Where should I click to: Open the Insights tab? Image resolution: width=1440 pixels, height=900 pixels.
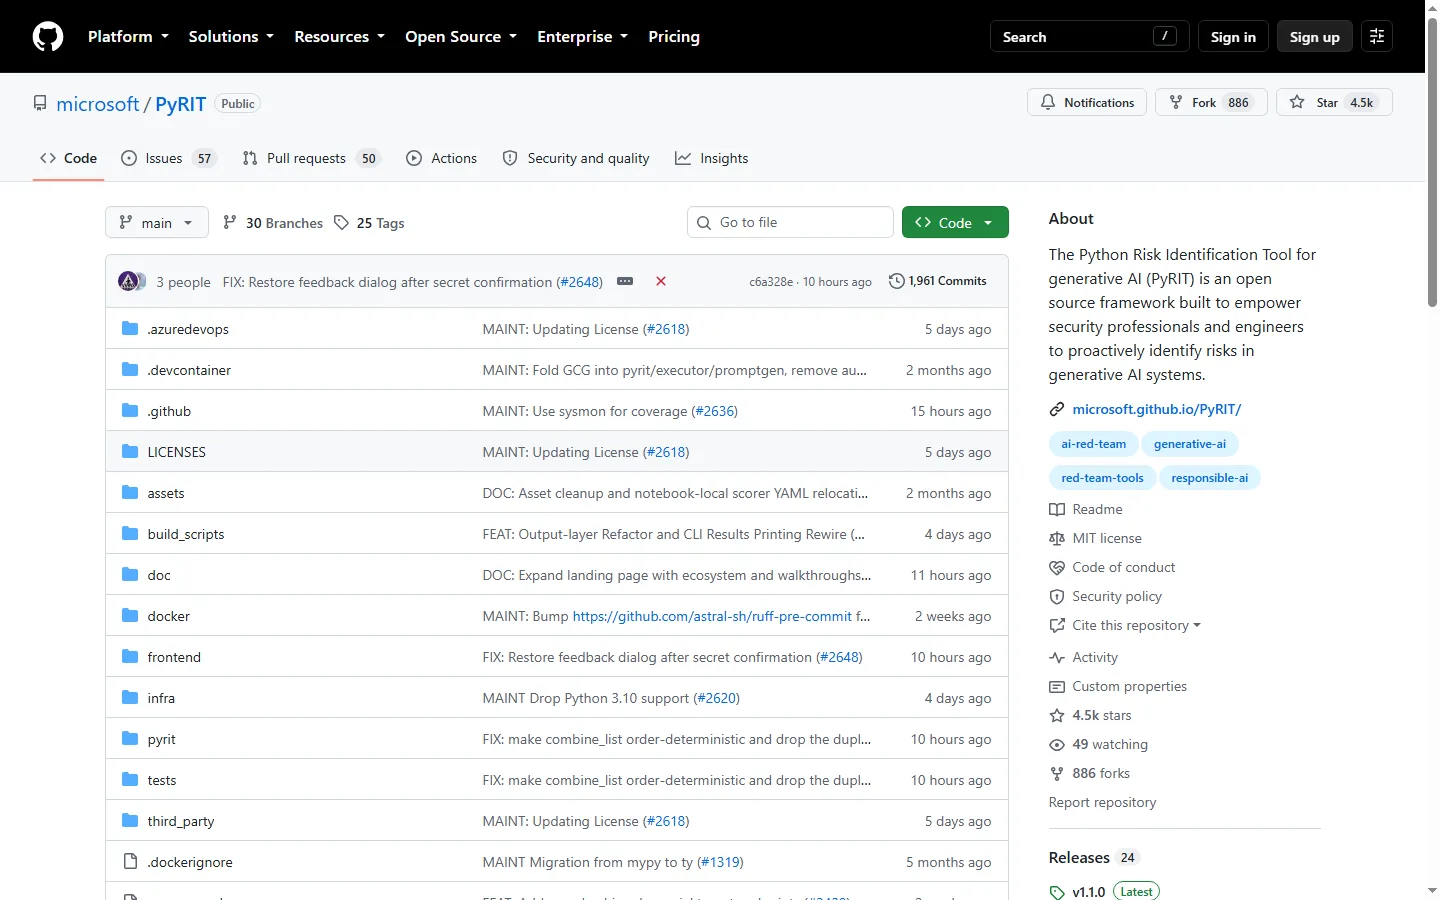point(712,158)
